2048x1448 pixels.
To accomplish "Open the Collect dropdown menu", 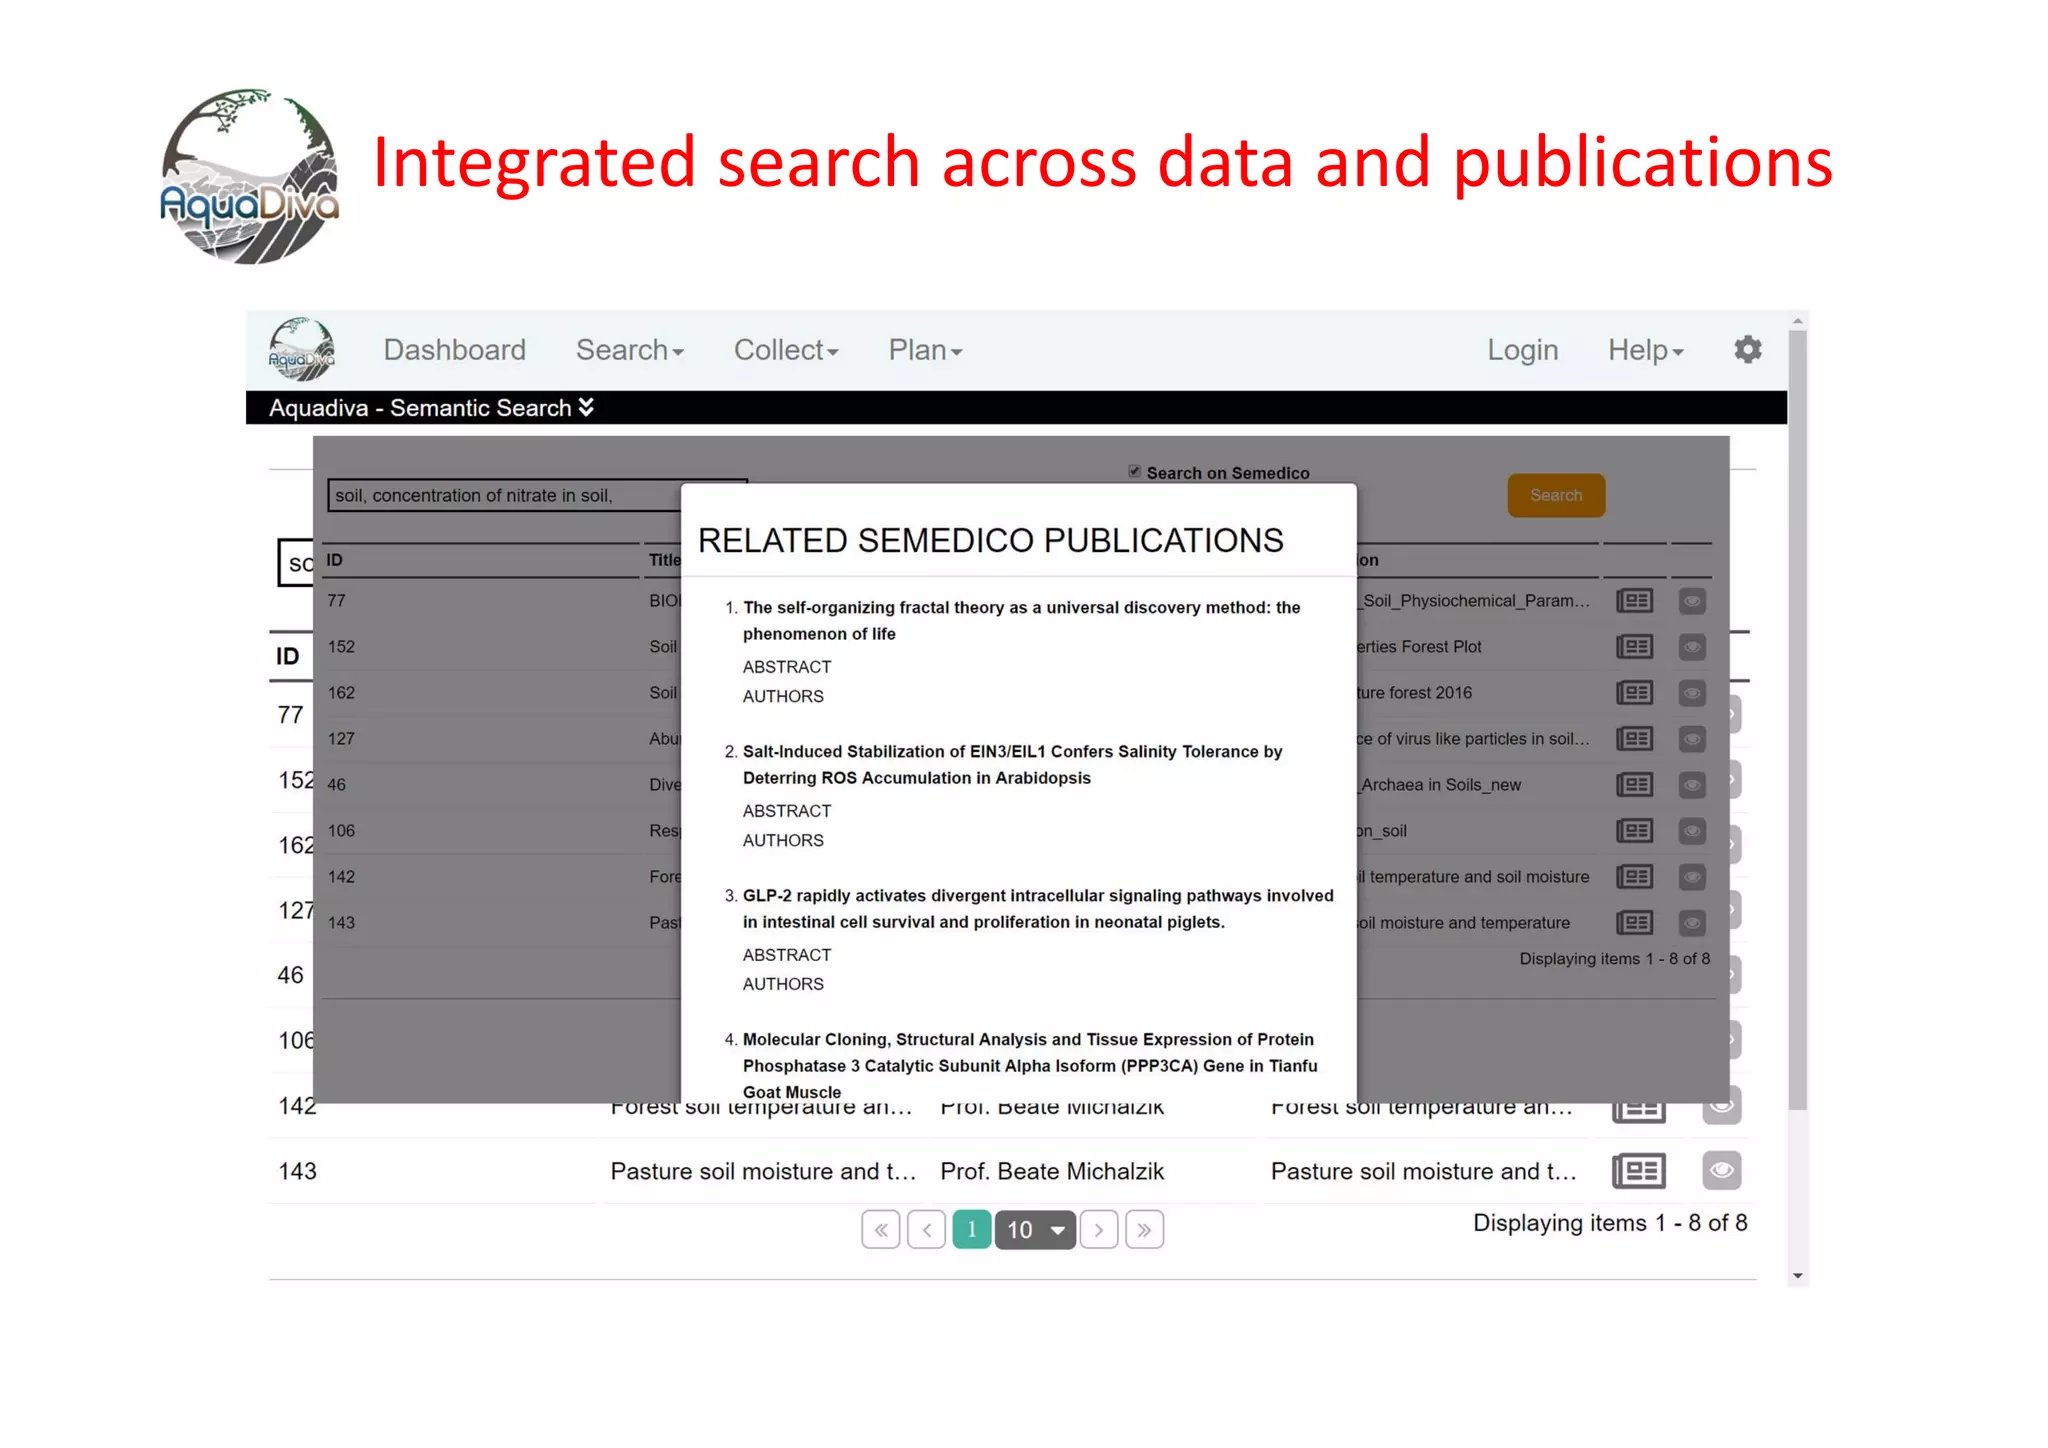I will 786,350.
